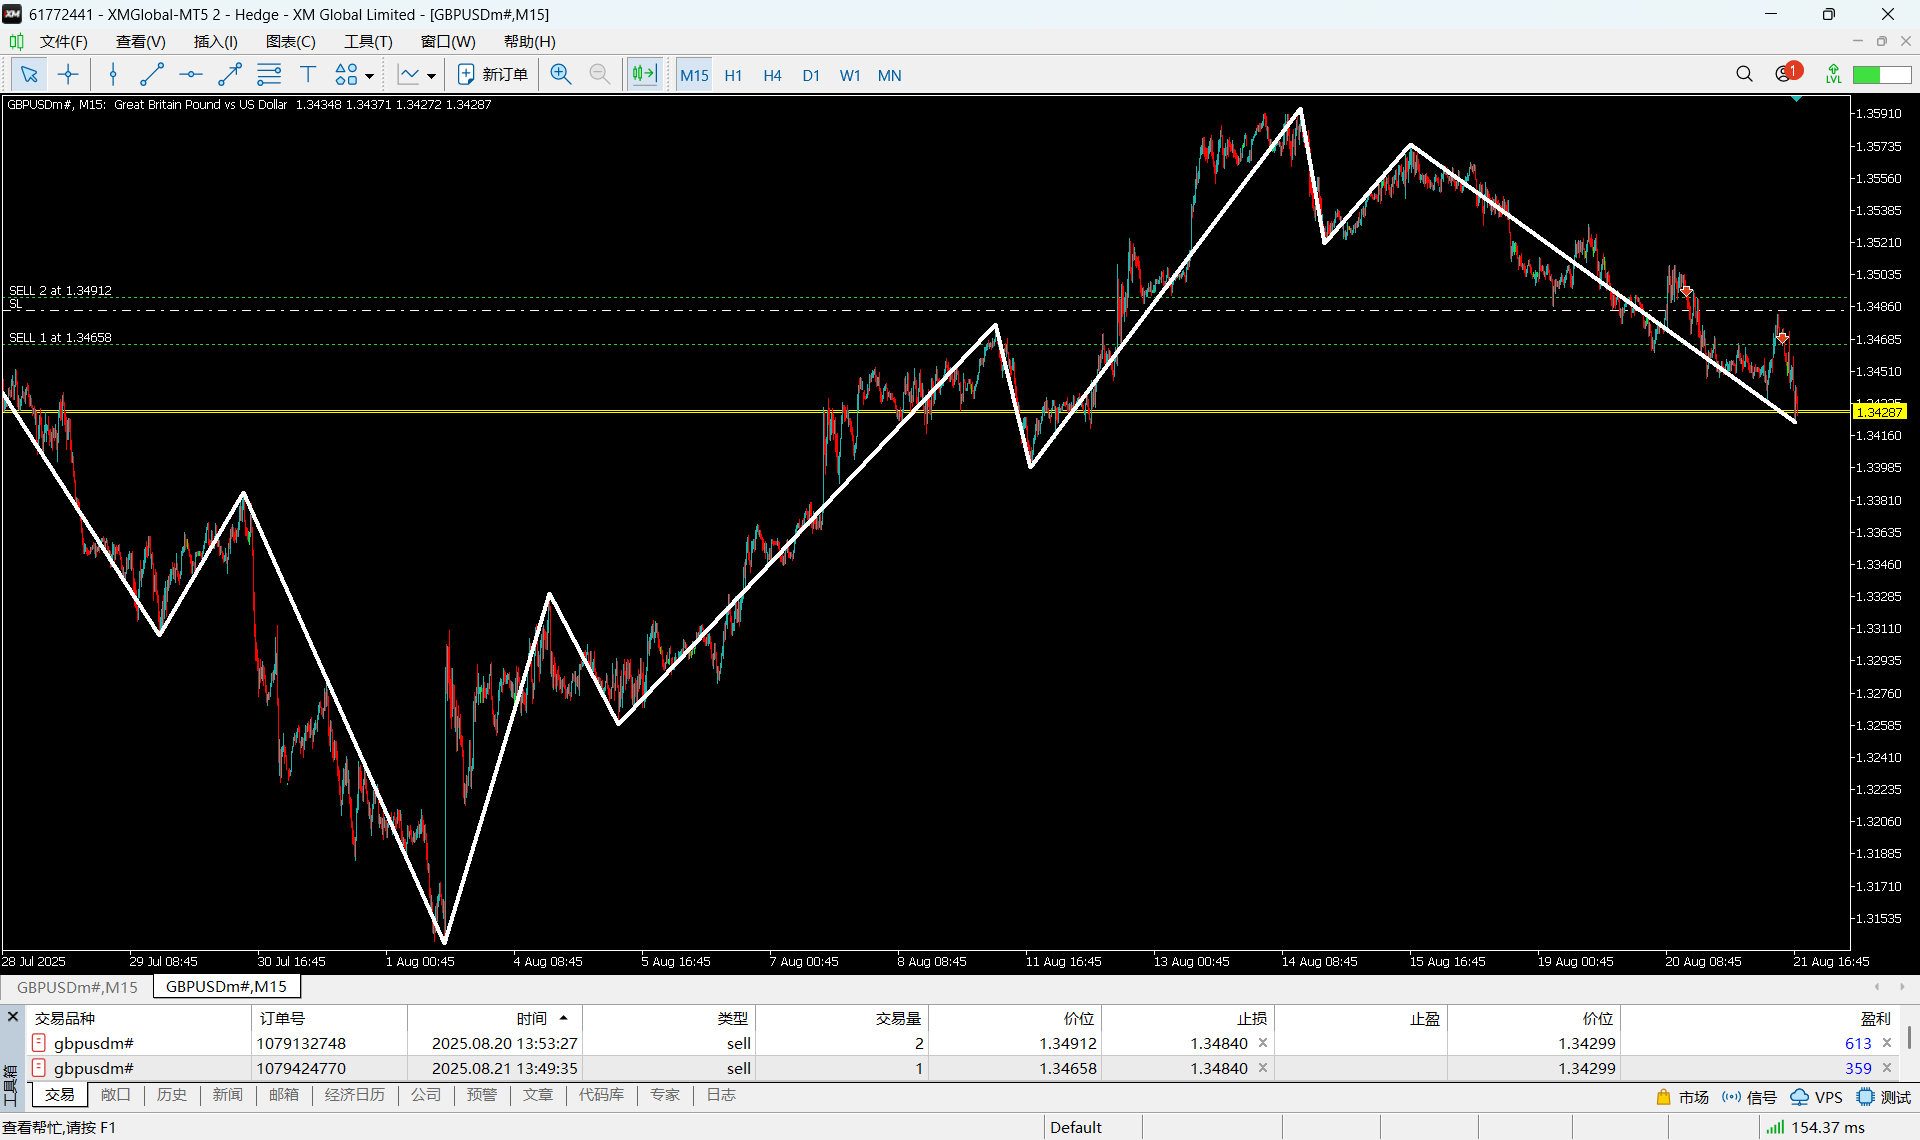Open the VPS link
This screenshot has width=1920, height=1140.
1816,1097
